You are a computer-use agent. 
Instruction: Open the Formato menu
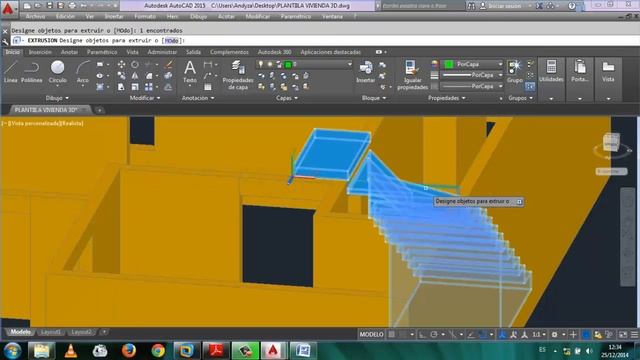pos(145,16)
